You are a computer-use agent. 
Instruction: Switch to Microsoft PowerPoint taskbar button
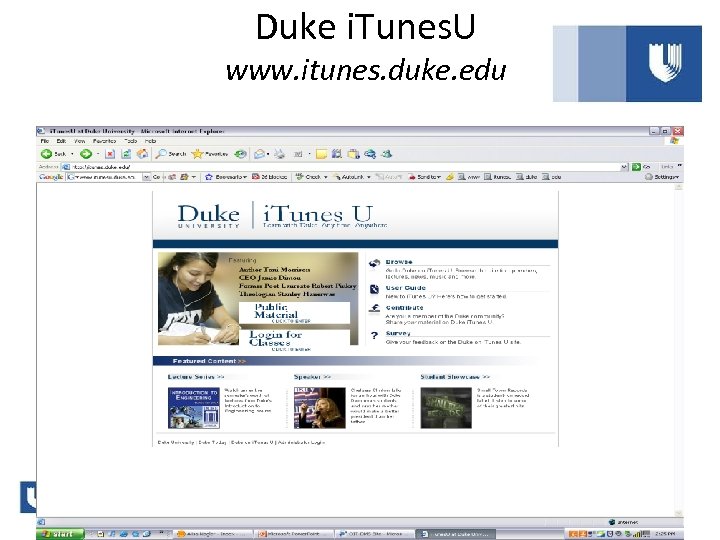(x=294, y=534)
